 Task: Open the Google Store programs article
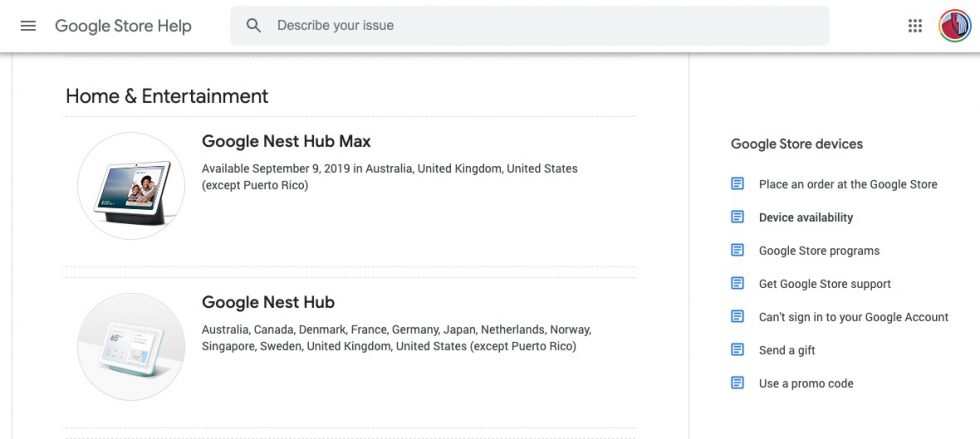click(x=819, y=251)
